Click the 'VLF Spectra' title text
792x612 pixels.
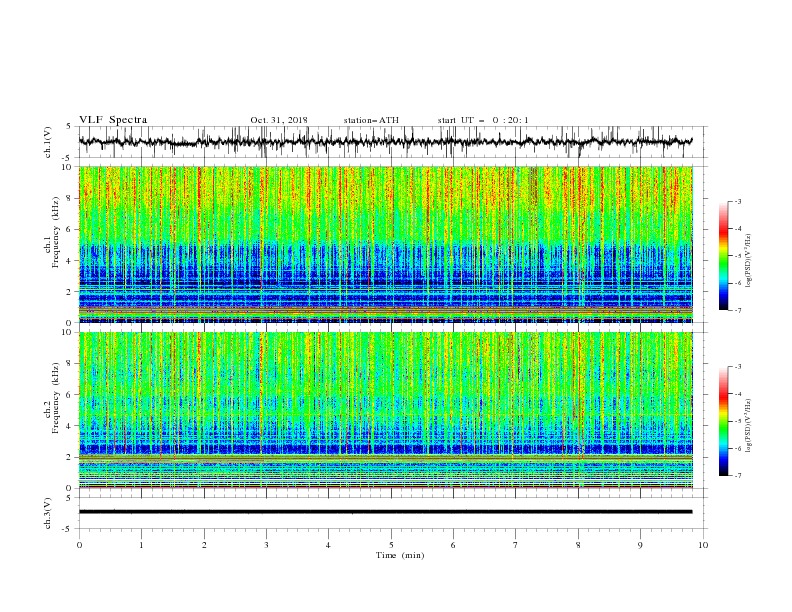113,120
